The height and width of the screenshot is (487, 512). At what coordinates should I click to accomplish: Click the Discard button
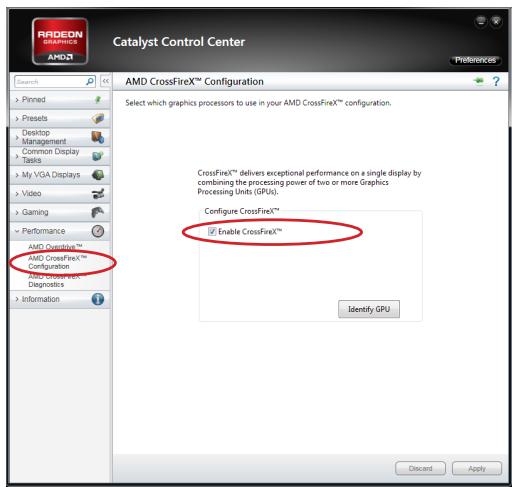pos(420,468)
